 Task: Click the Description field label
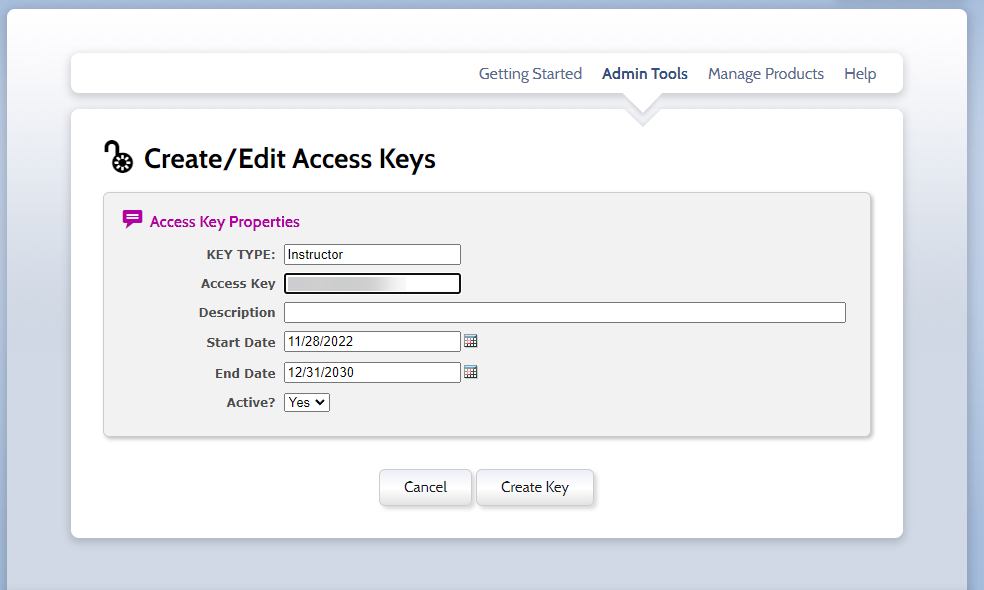point(237,312)
